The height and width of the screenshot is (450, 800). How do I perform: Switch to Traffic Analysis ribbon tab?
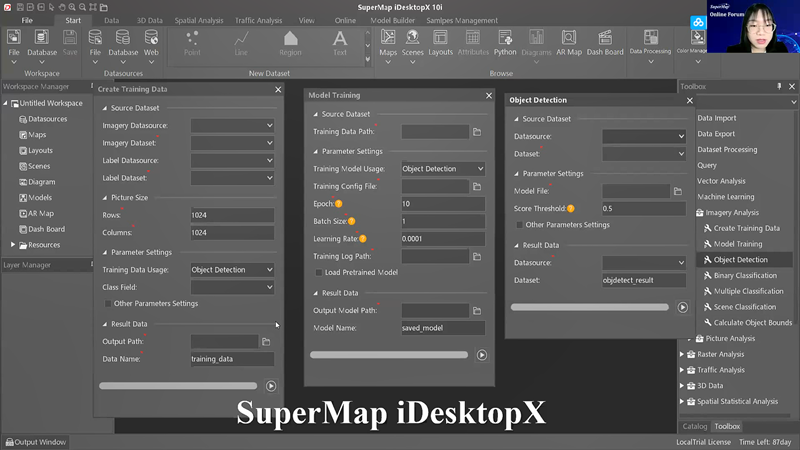pos(258,20)
